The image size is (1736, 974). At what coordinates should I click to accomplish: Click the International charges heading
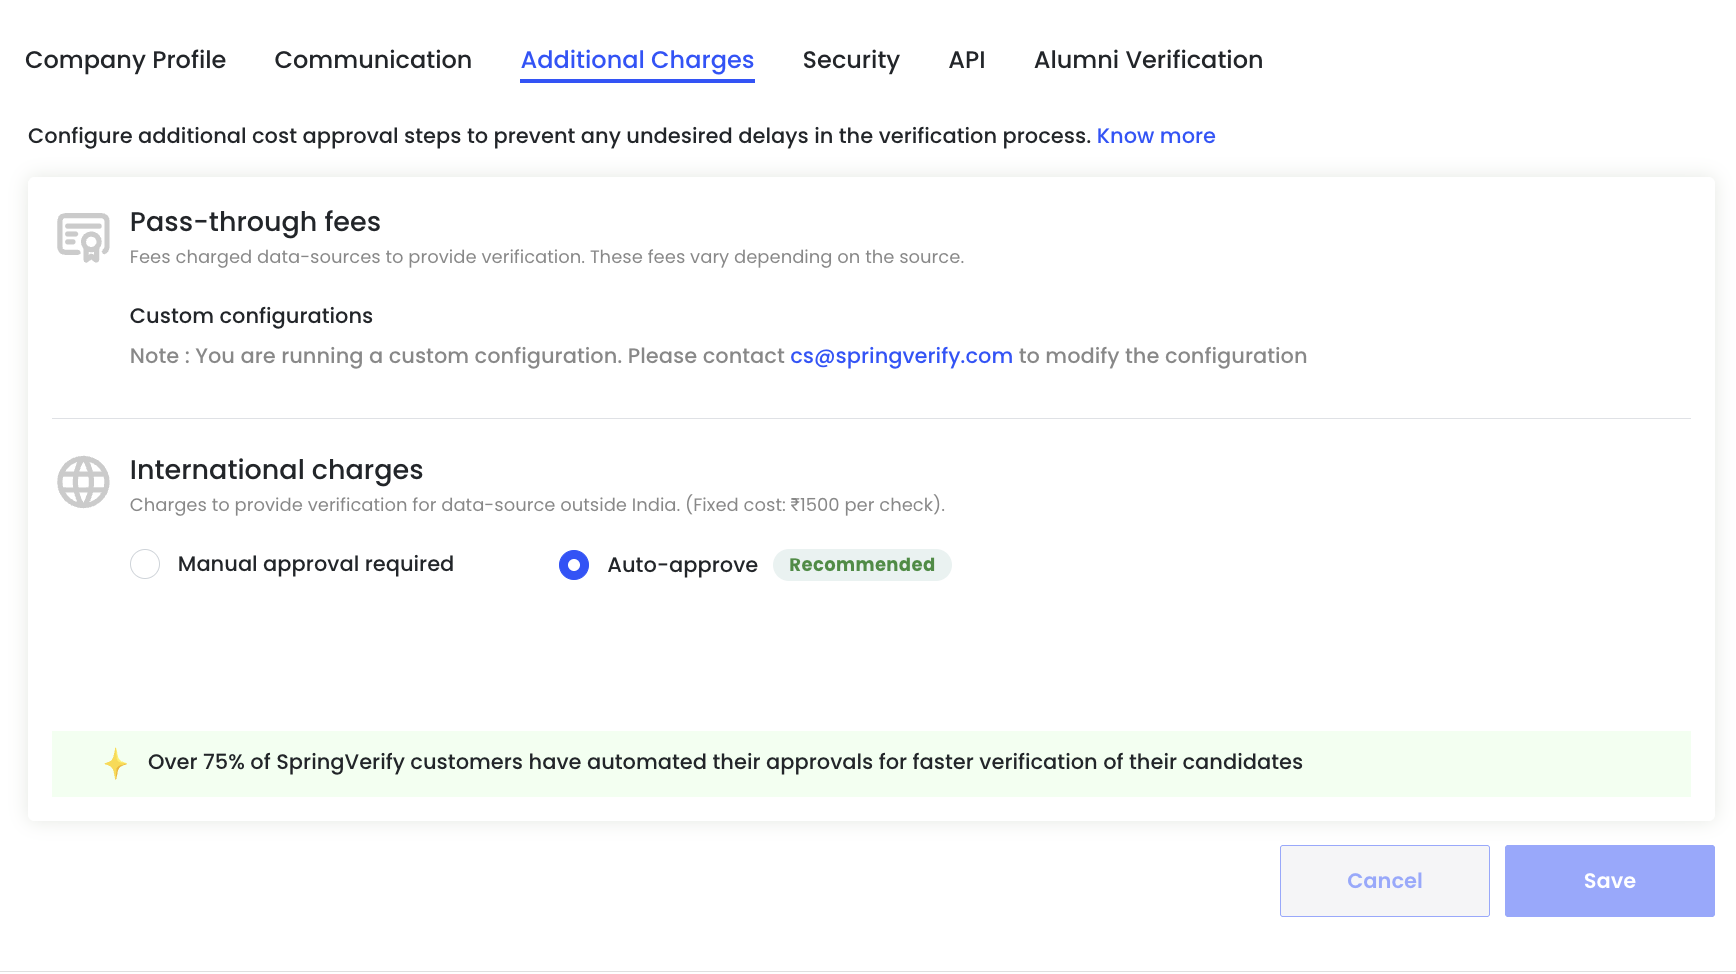276,470
